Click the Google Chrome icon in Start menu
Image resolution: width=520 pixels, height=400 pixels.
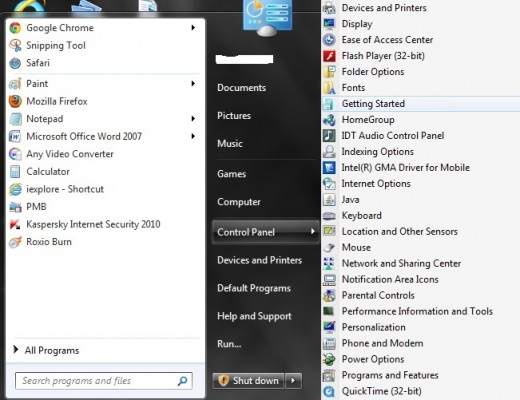pos(15,28)
